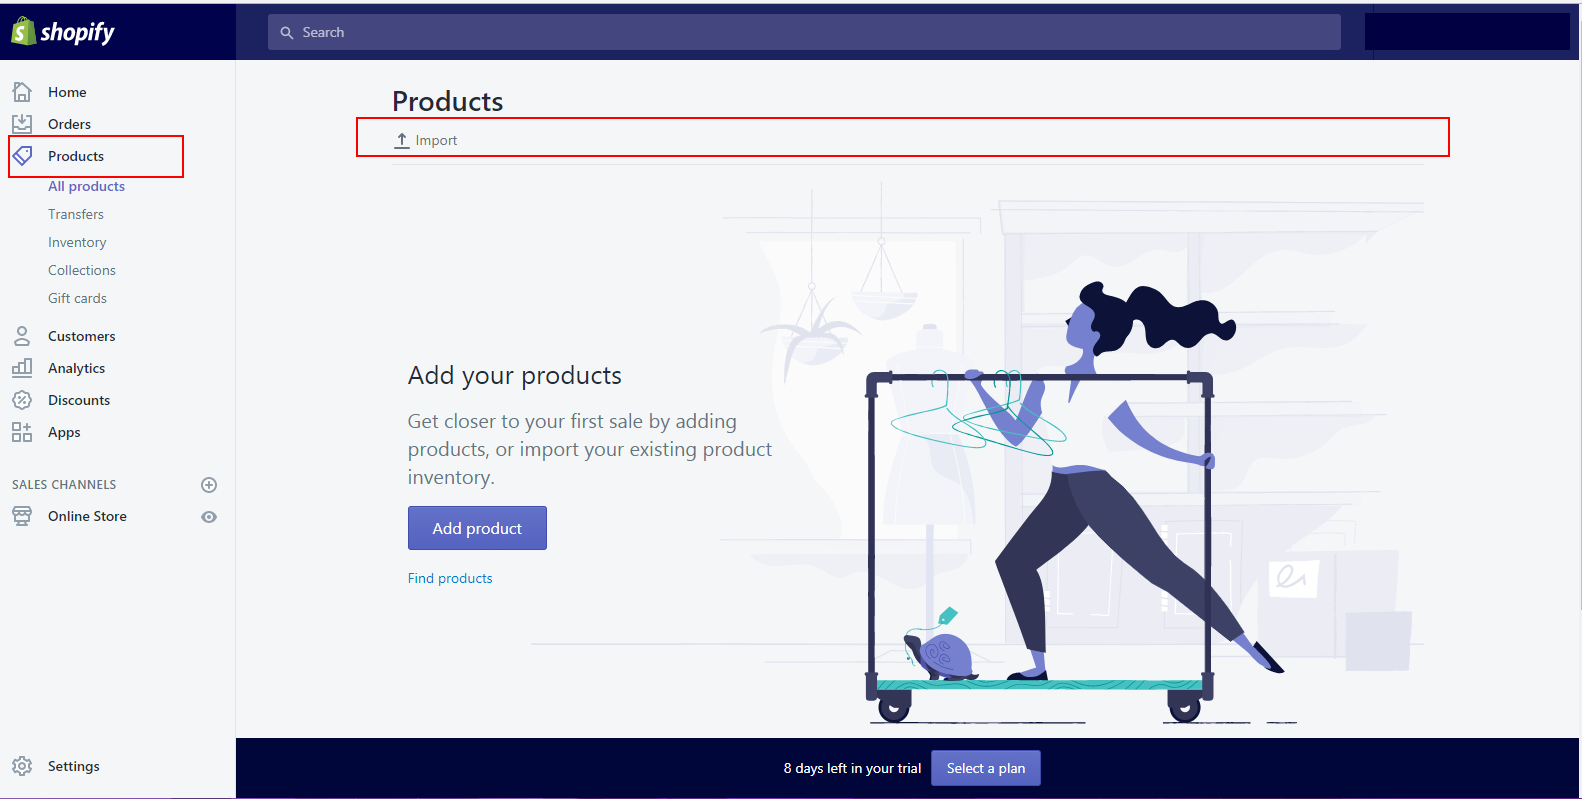Select Gift cards in the sidebar
1582x799 pixels.
(77, 298)
